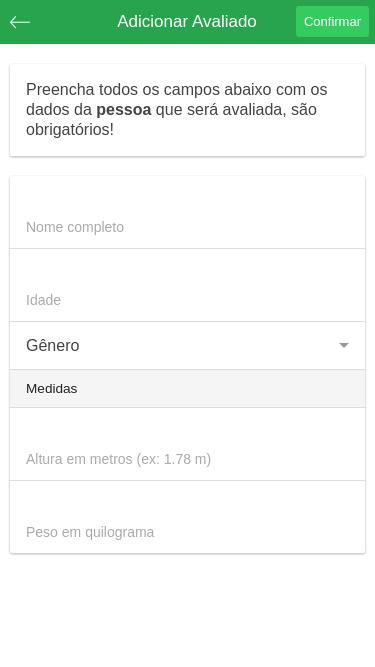Image resolution: width=375 pixels, height=667 pixels.
Task: Tap the Gênero label text
Action: point(53,345)
